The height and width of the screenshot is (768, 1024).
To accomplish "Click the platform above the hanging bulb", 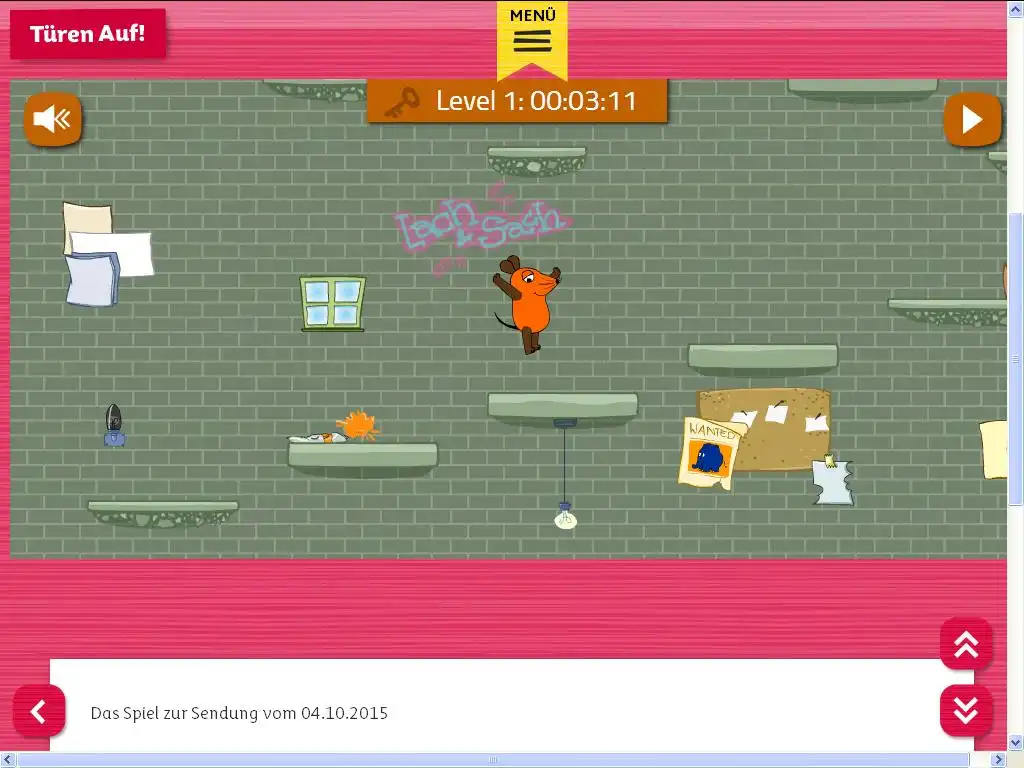I will coord(562,409).
